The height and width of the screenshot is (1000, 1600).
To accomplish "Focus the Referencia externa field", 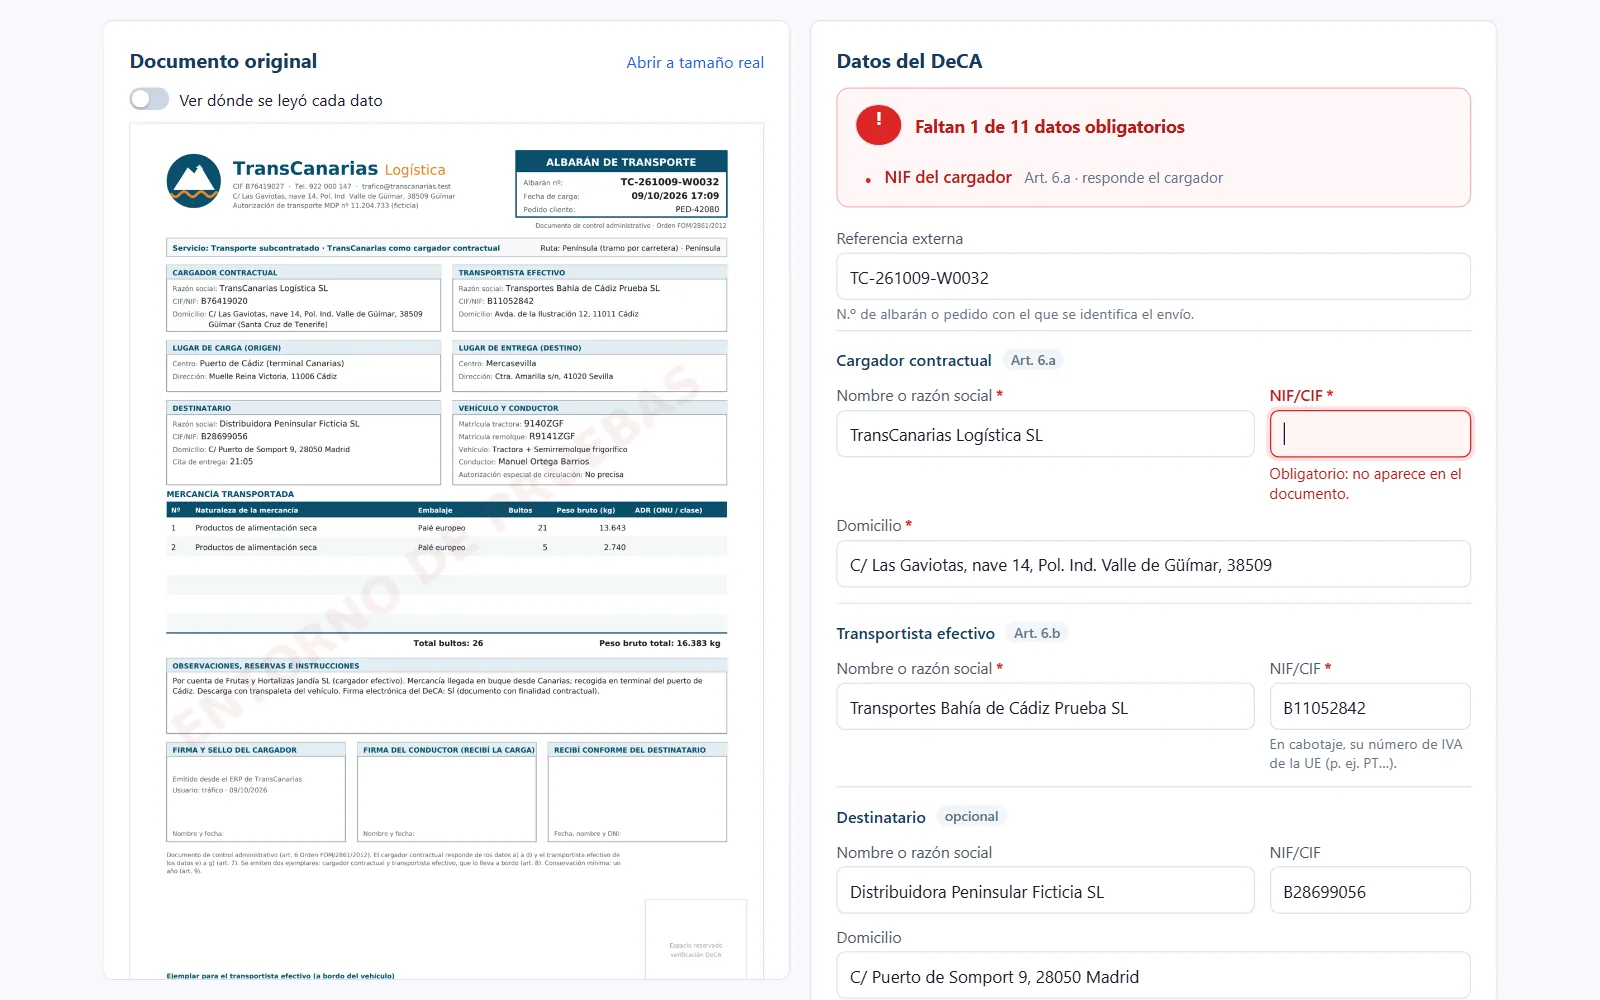I will pyautogui.click(x=1153, y=277).
